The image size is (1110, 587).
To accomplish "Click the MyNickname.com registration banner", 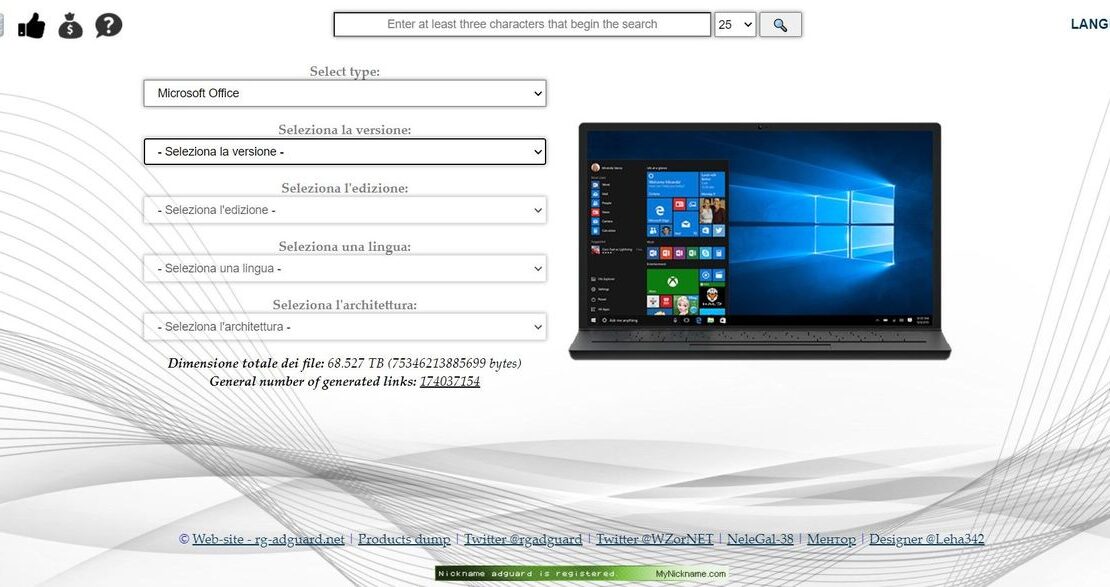I will pos(581,574).
